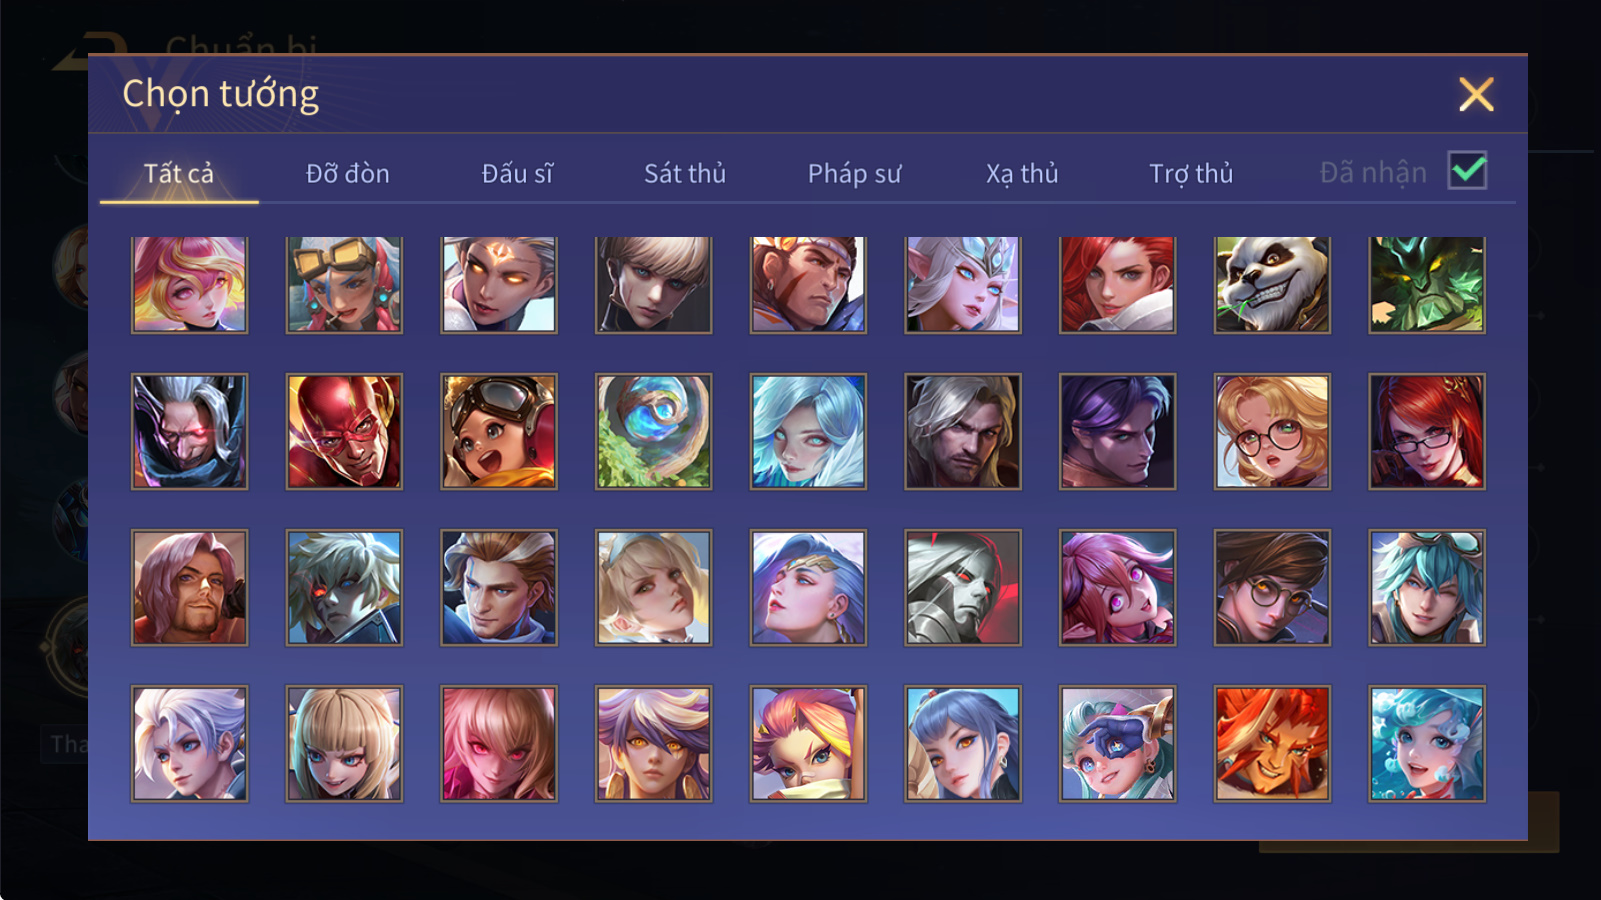Pick the silver-haired elf with crown
Image resolution: width=1601 pixels, height=900 pixels.
pos(963,284)
